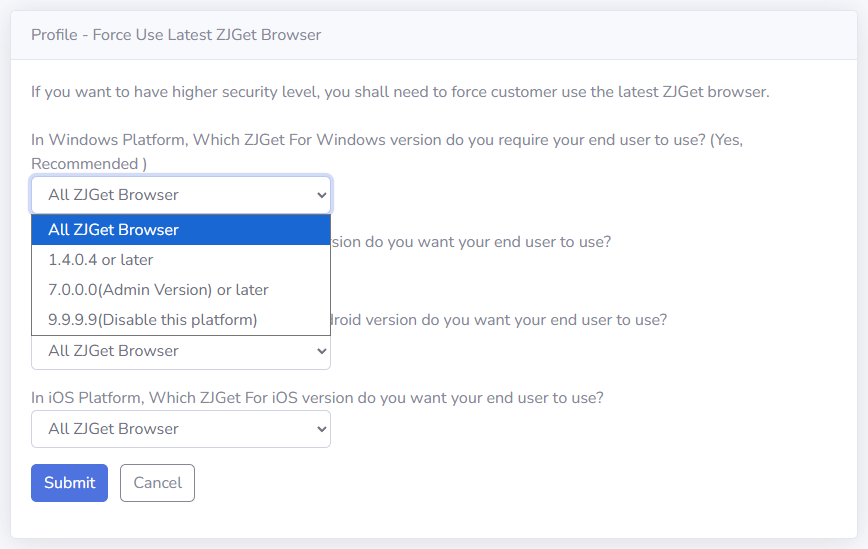868x549 pixels.
Task: Select "9.9.9.9(Disable this platform)" option
Action: point(153,320)
